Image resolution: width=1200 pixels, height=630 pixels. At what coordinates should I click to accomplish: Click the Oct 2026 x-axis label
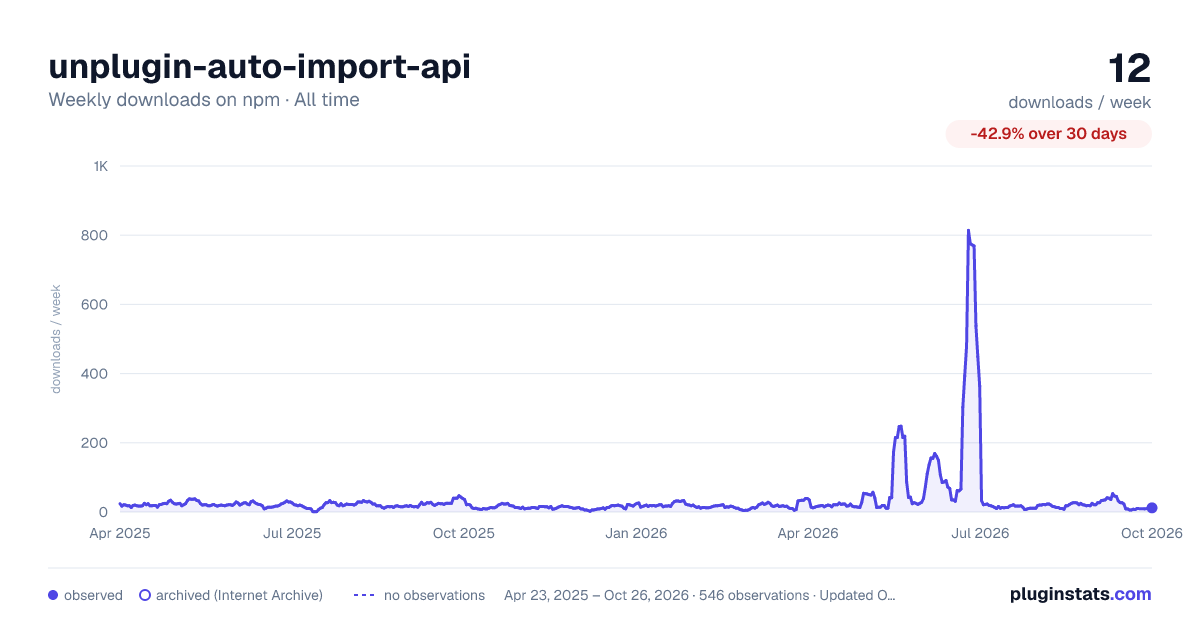click(1152, 533)
